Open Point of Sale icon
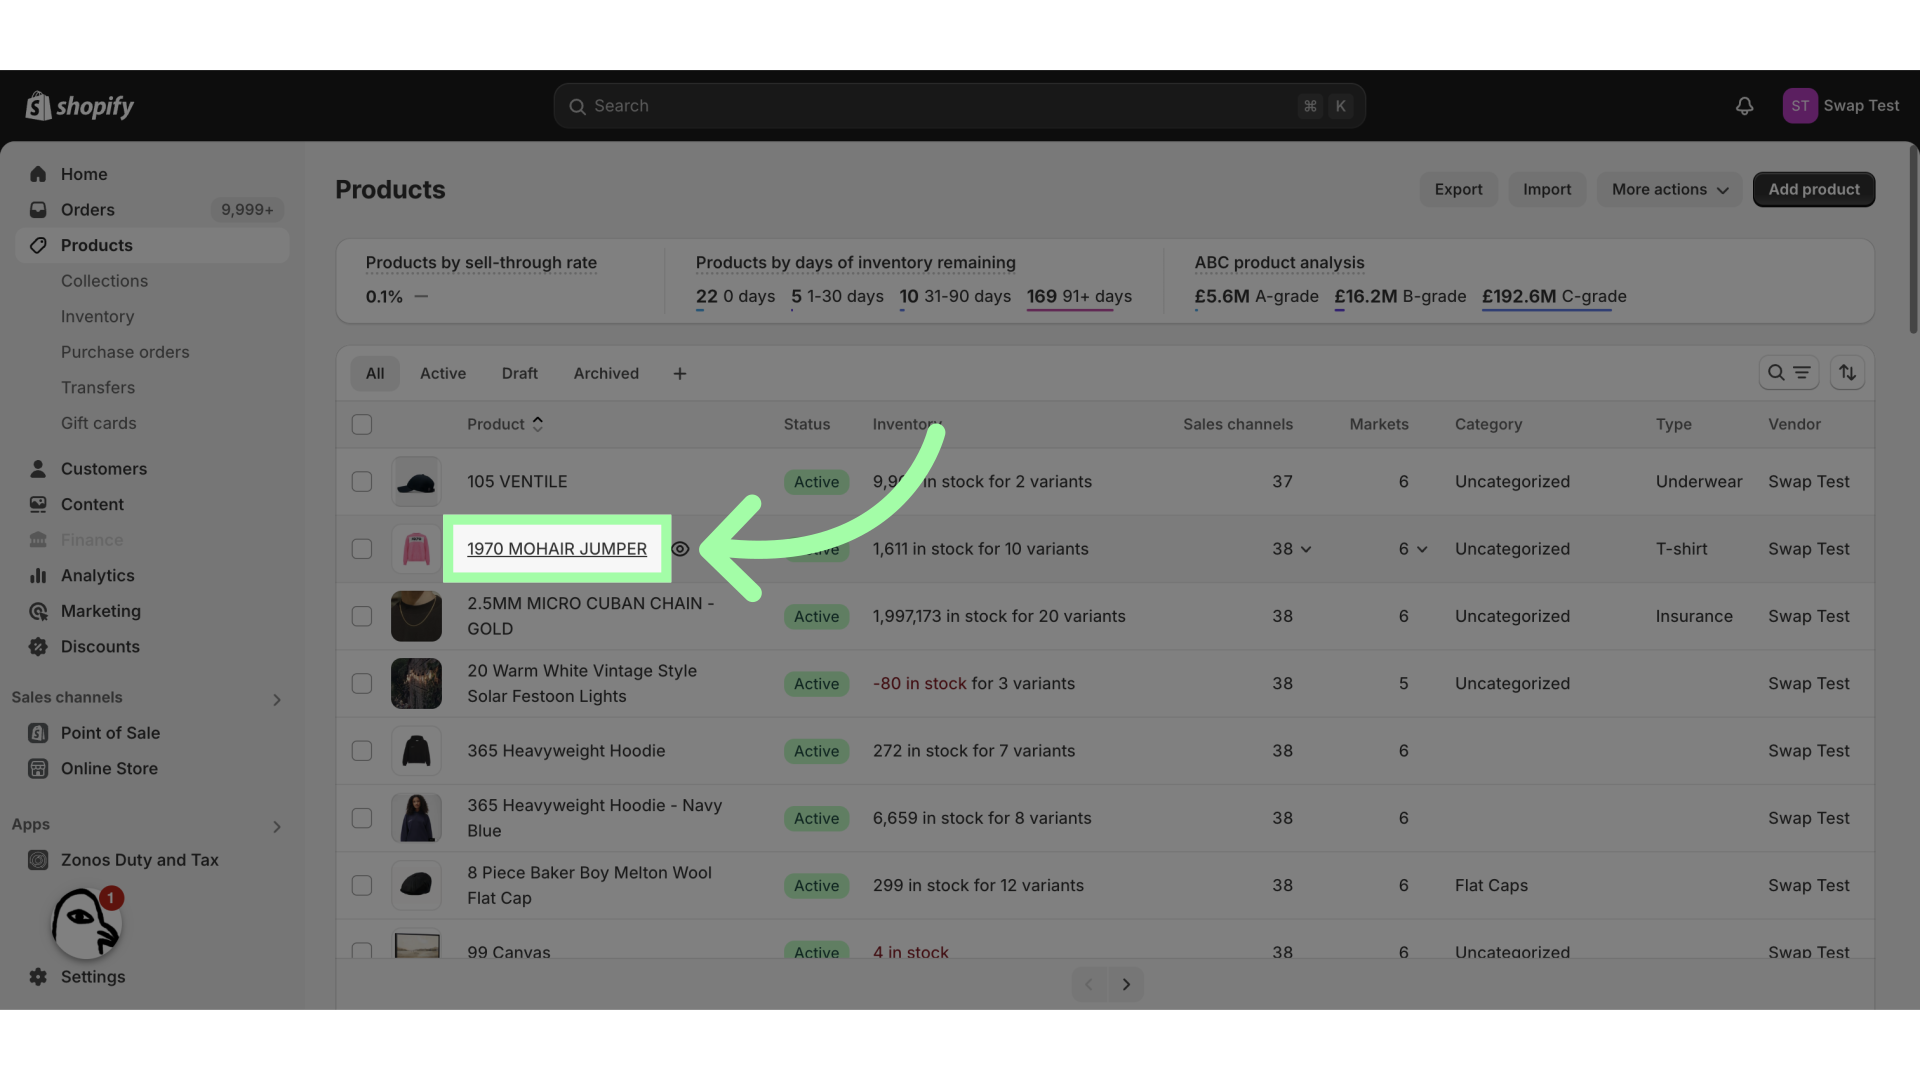The height and width of the screenshot is (1080, 1920). [x=38, y=732]
